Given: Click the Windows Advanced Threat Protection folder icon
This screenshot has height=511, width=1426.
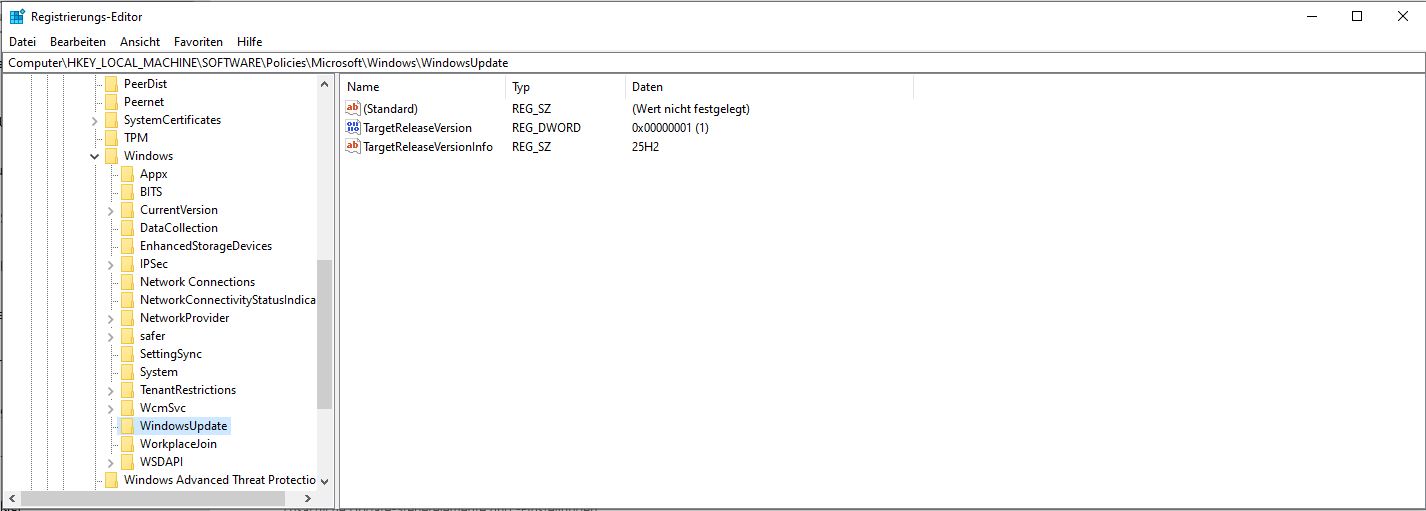Looking at the screenshot, I should coord(111,480).
